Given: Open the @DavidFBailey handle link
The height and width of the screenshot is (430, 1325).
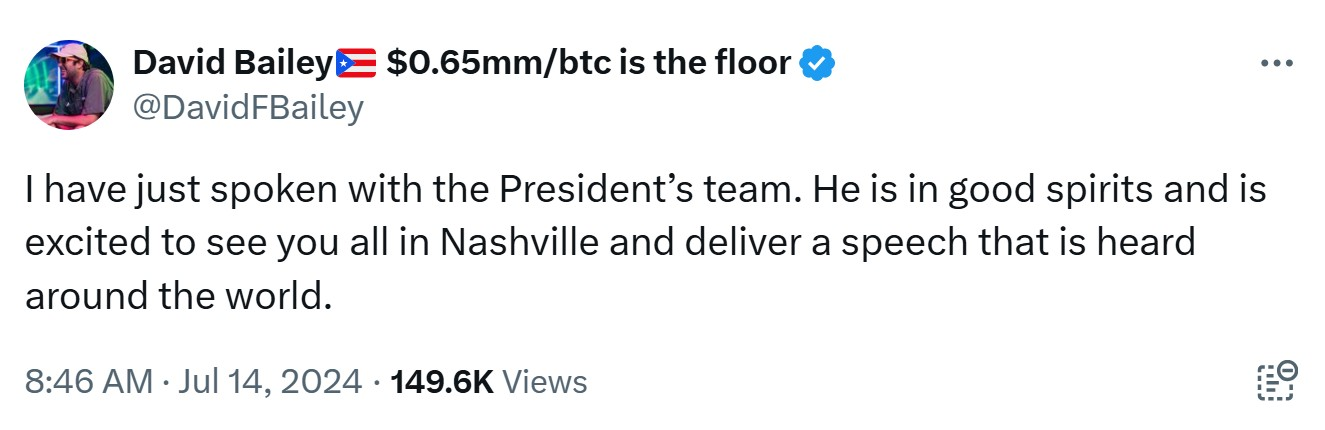Looking at the screenshot, I should 248,107.
